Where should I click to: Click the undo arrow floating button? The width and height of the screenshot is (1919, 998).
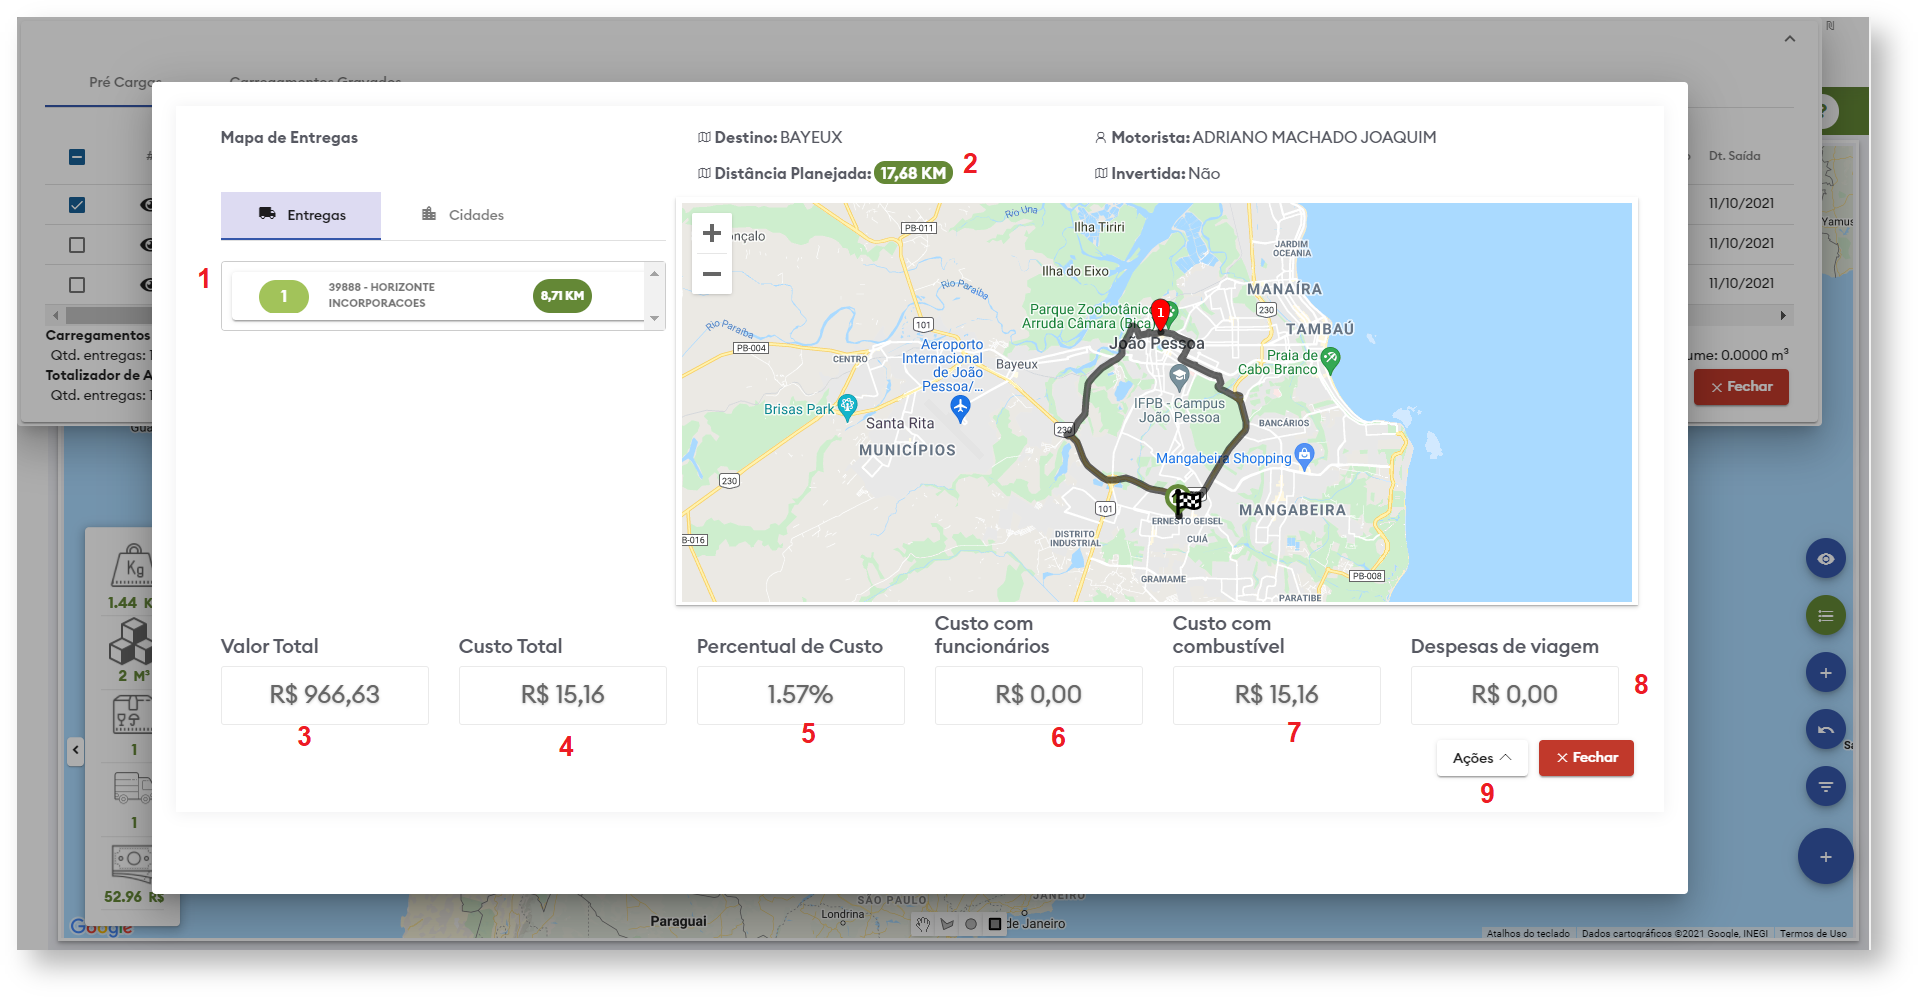pyautogui.click(x=1825, y=730)
